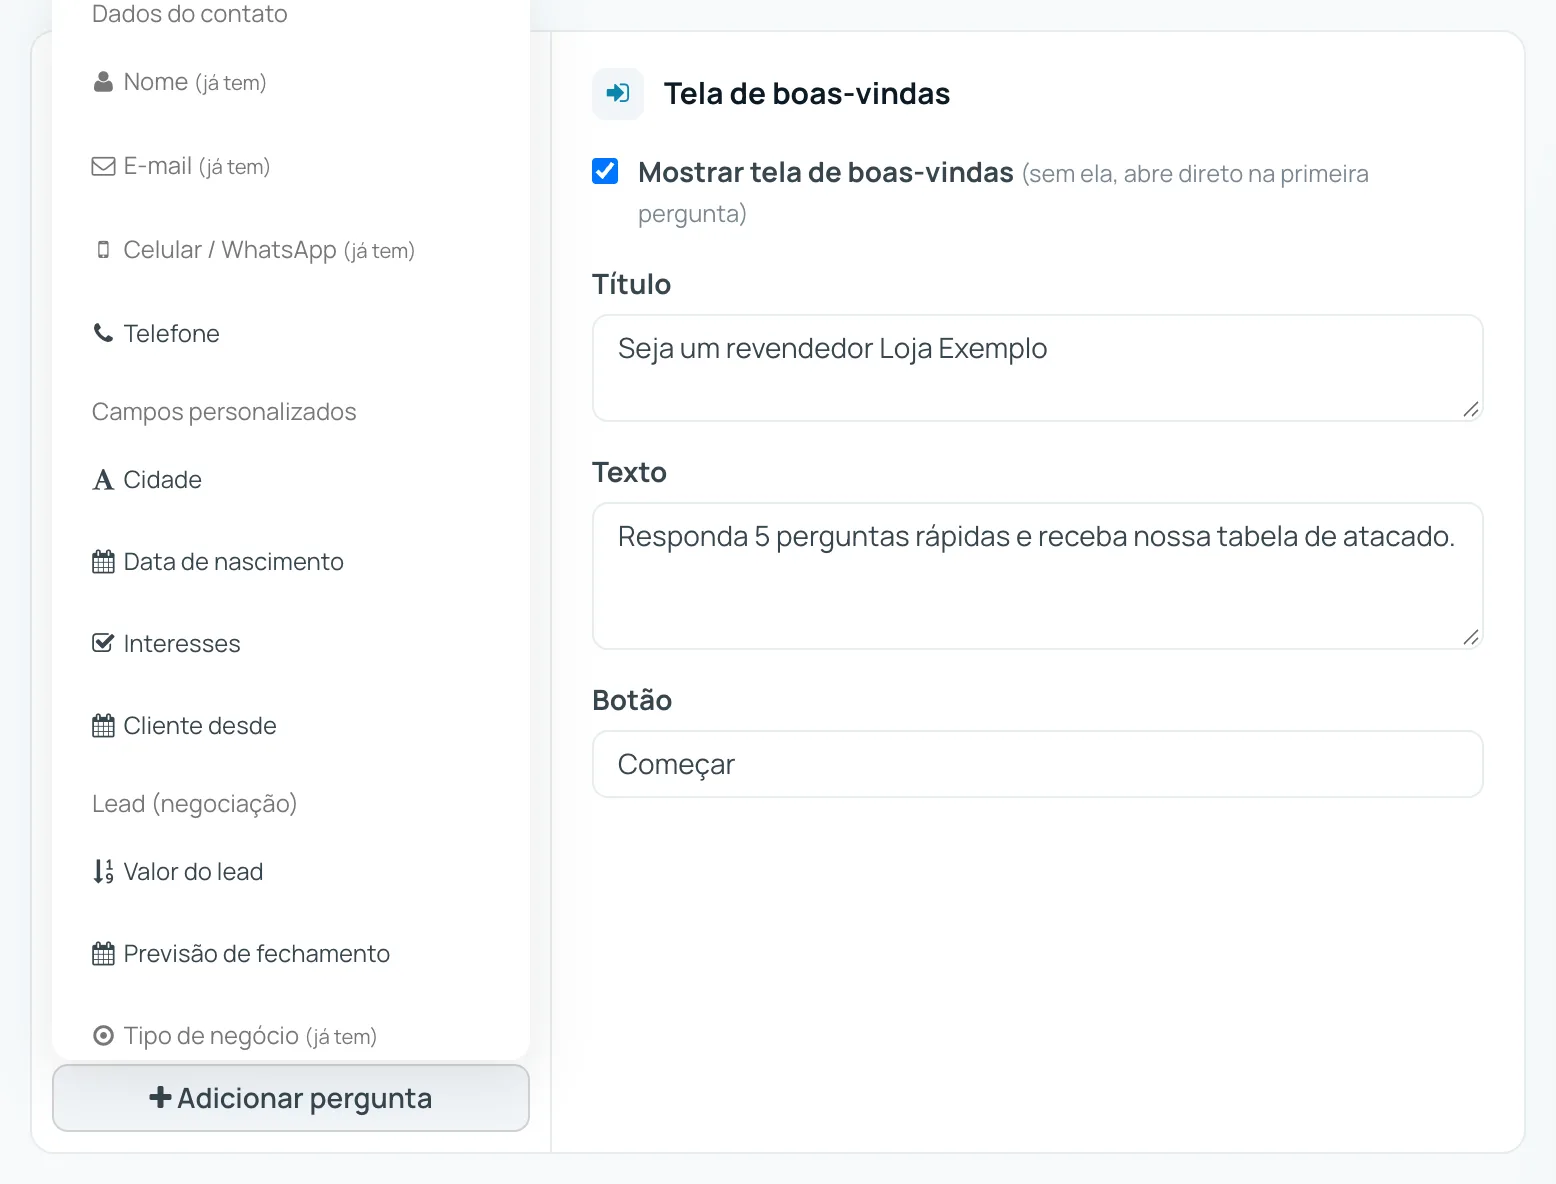Add the Telefone field as a question
1556x1184 pixels.
291,333
